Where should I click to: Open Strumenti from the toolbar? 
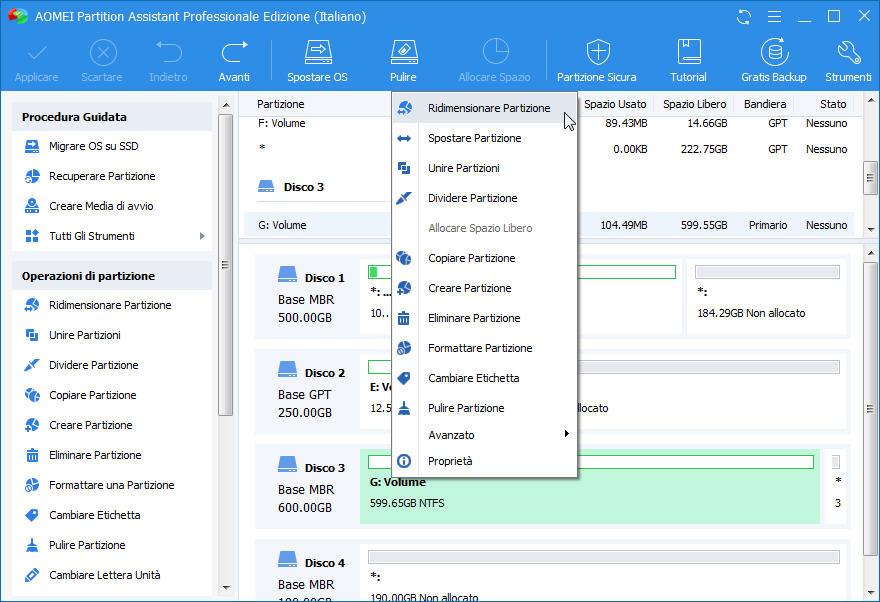point(848,61)
